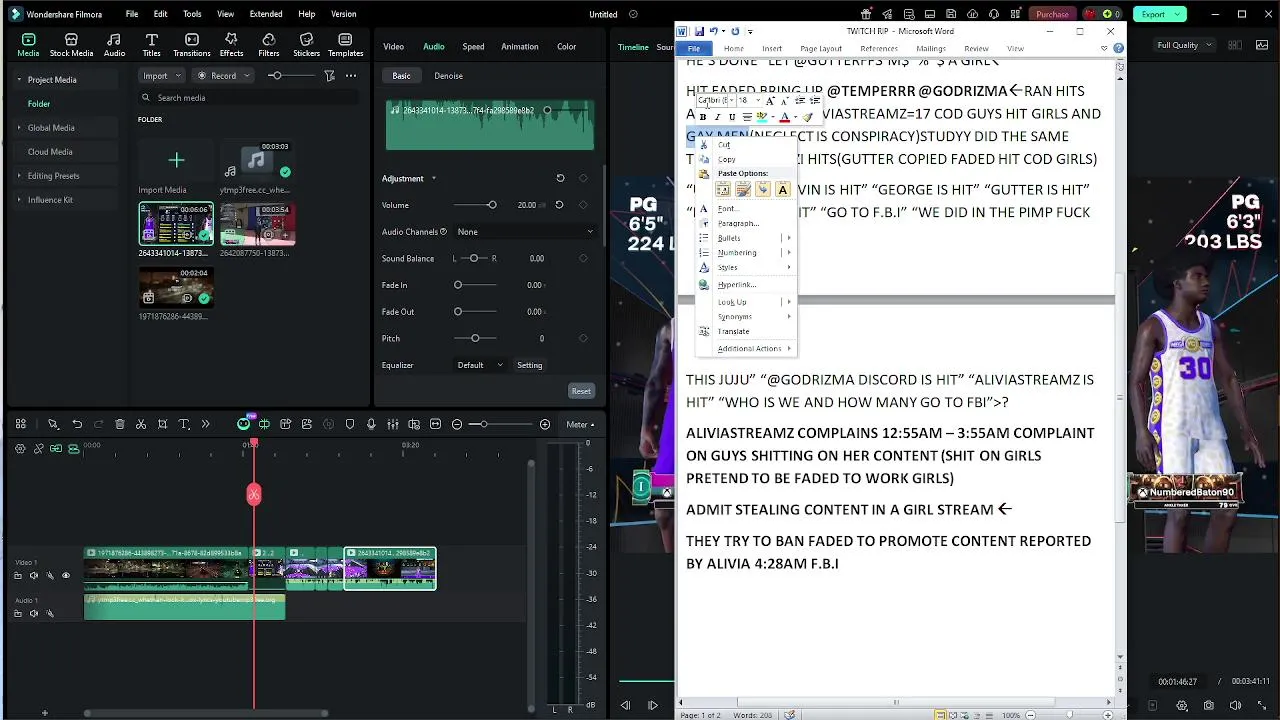Switch to the Speed tab

coord(473,47)
